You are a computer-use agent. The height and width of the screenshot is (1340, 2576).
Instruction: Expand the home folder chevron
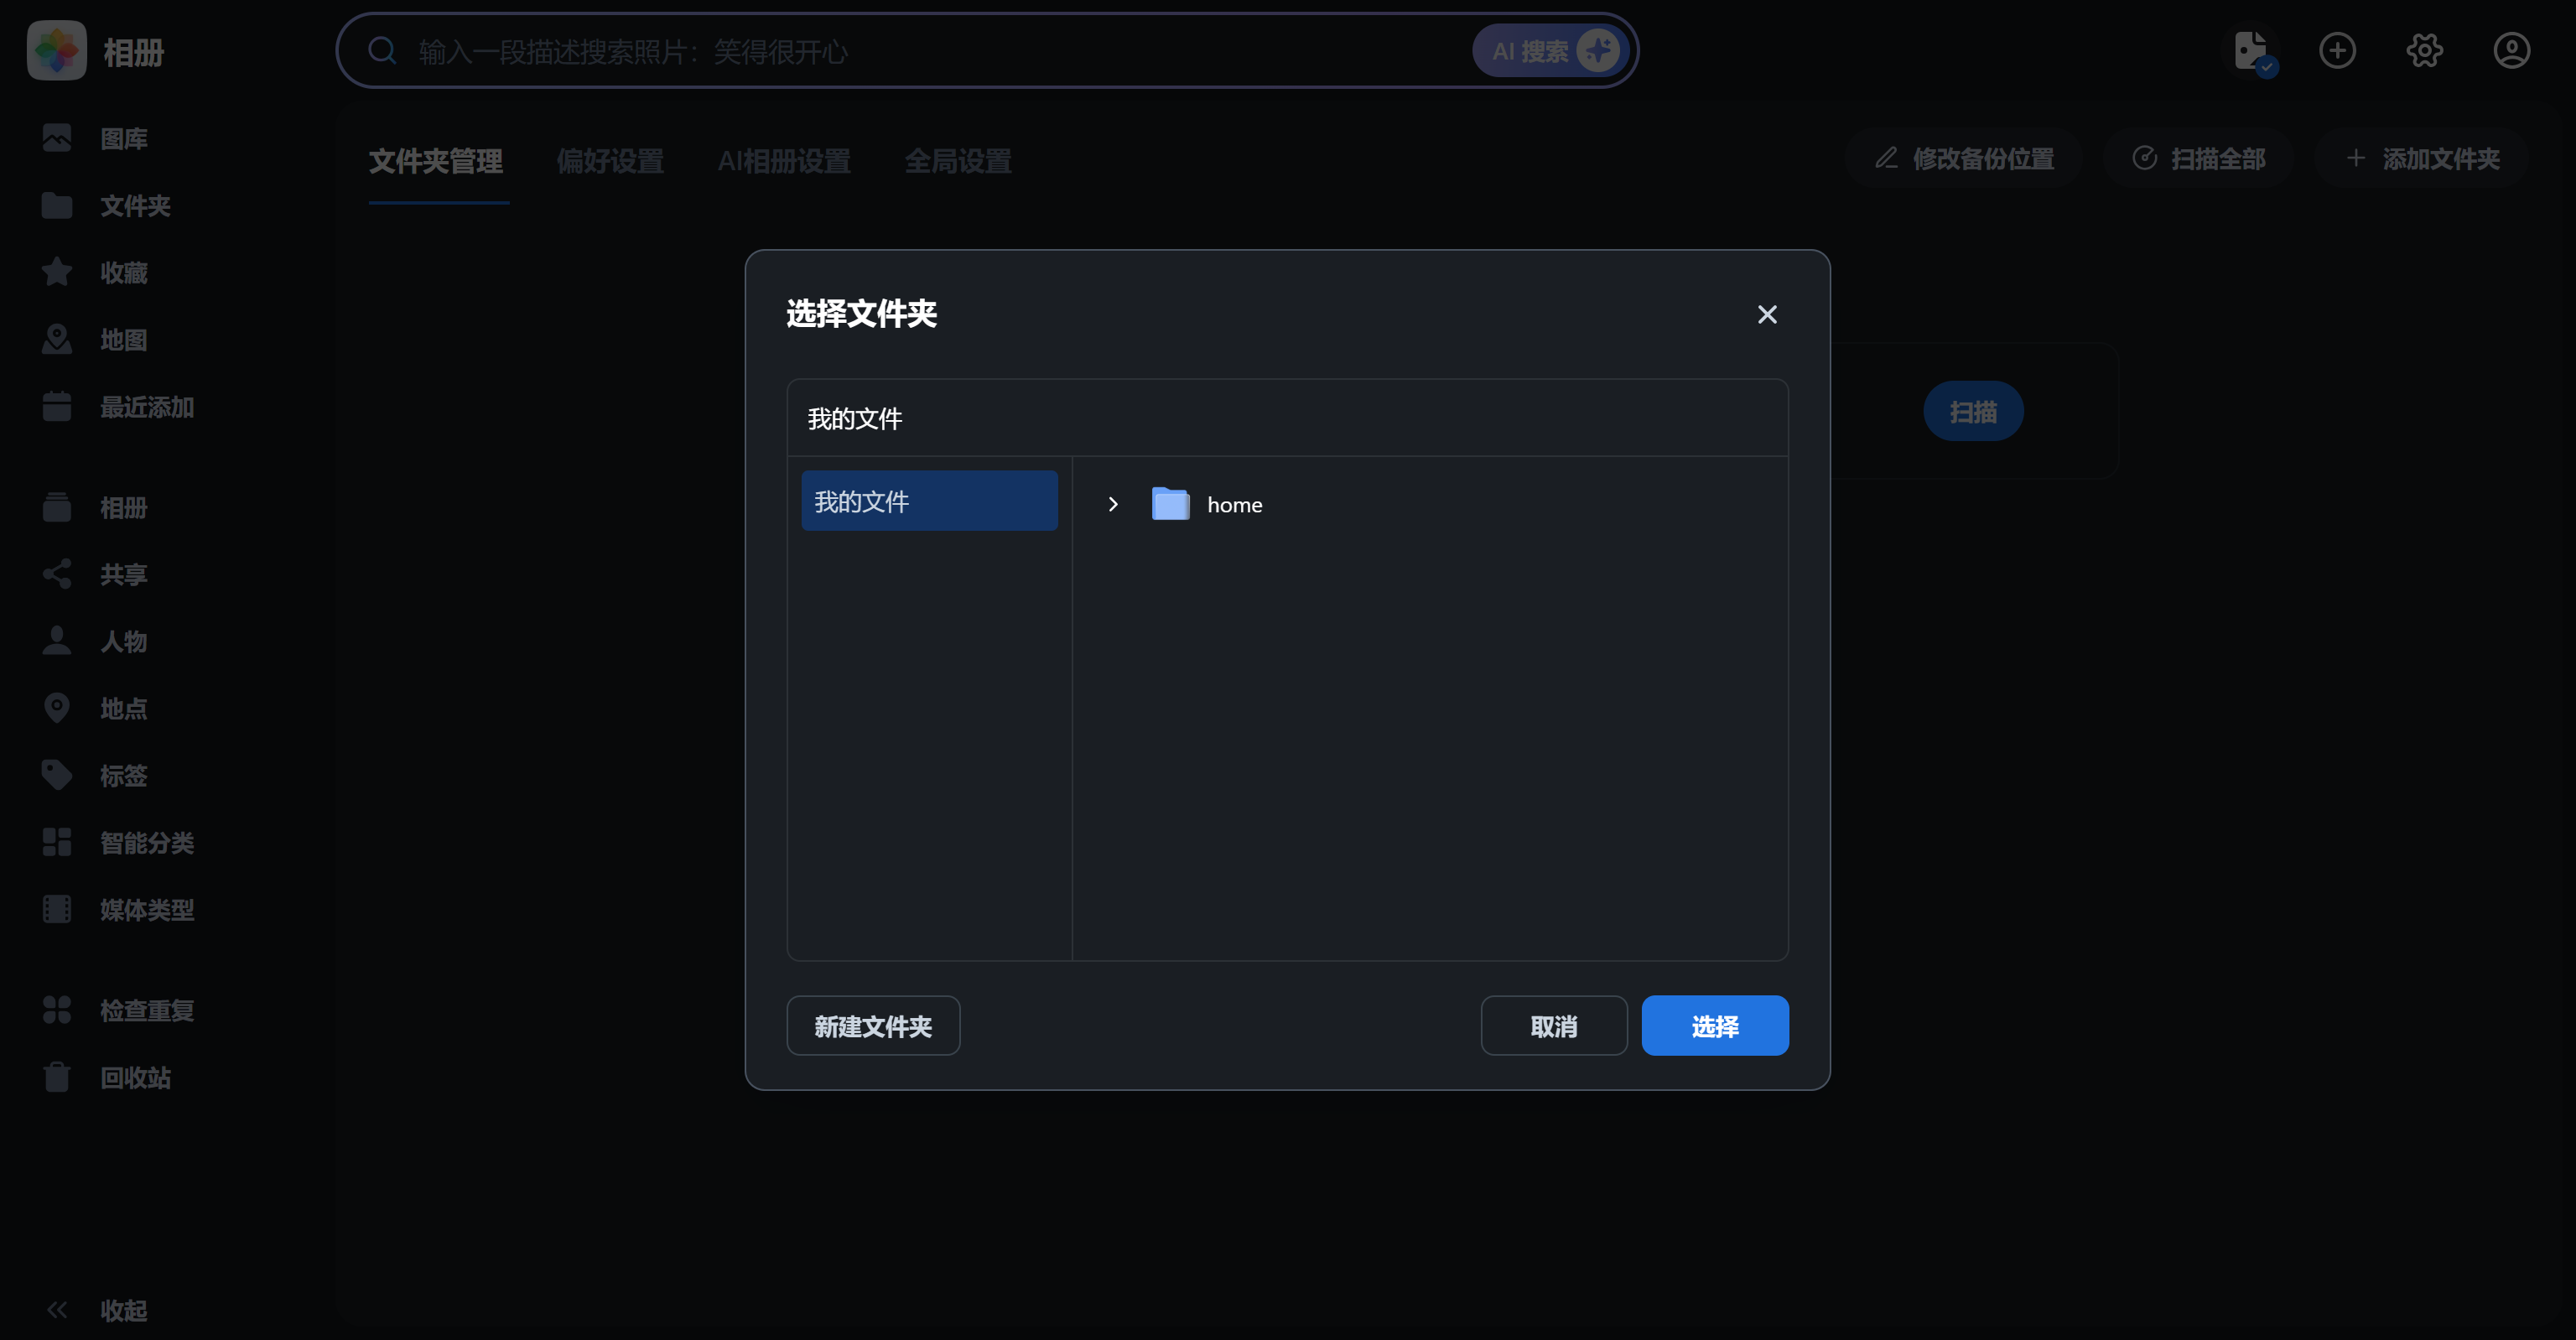[x=1112, y=504]
